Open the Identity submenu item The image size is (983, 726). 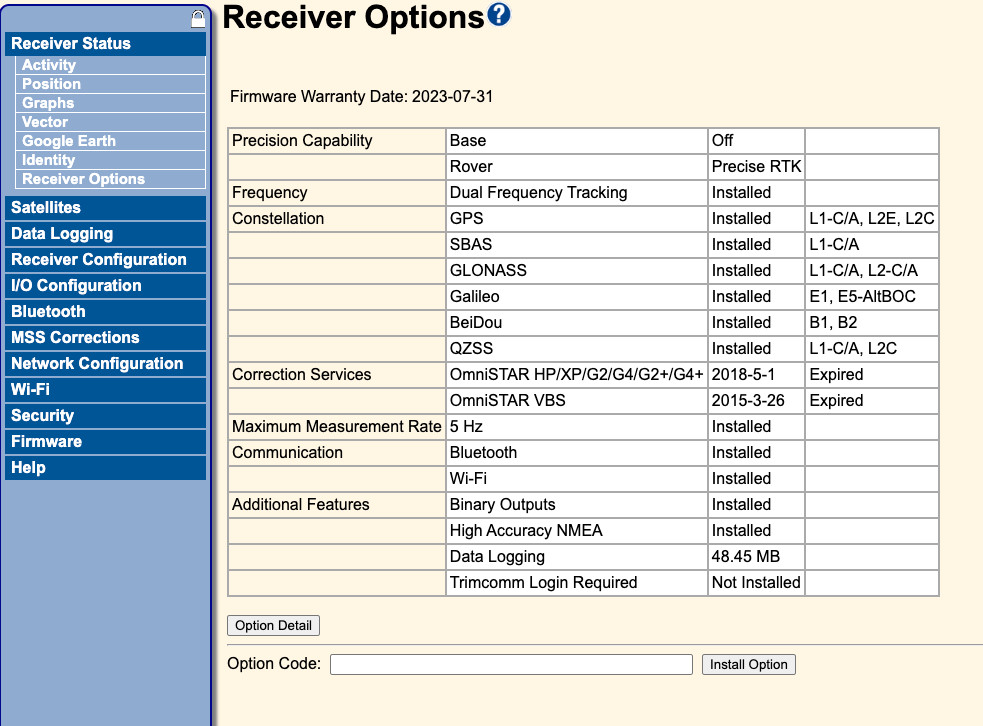tap(110, 160)
